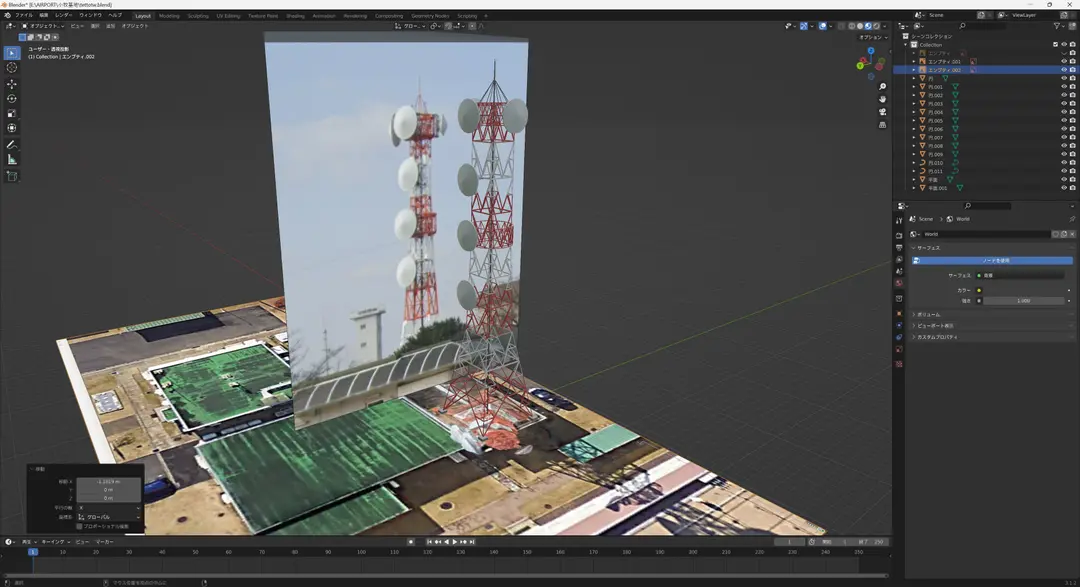Switch orthographic/perspective with the grid icon
Image resolution: width=1080 pixels, height=587 pixels.
tap(882, 125)
